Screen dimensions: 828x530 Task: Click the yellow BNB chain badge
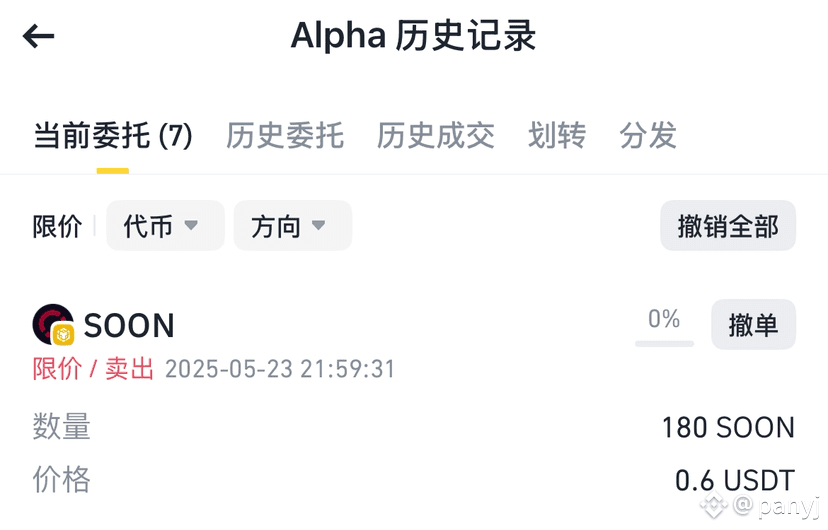click(64, 335)
